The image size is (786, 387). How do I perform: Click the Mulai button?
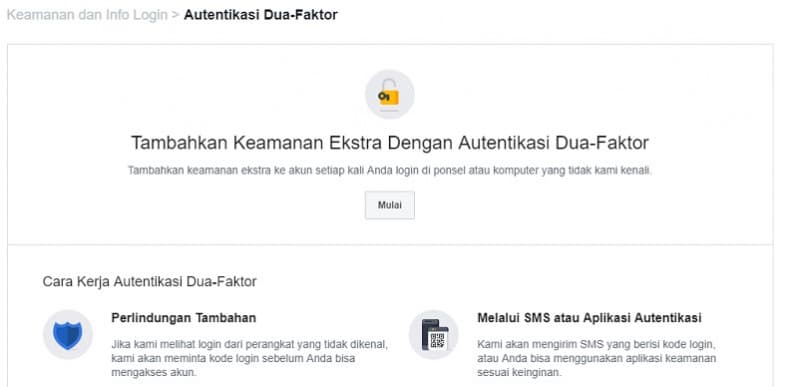[389, 205]
